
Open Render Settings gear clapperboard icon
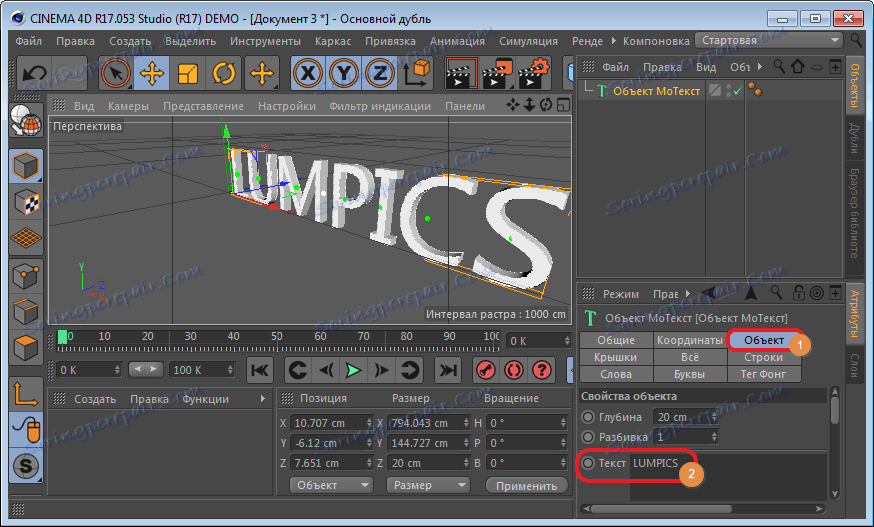[x=535, y=73]
